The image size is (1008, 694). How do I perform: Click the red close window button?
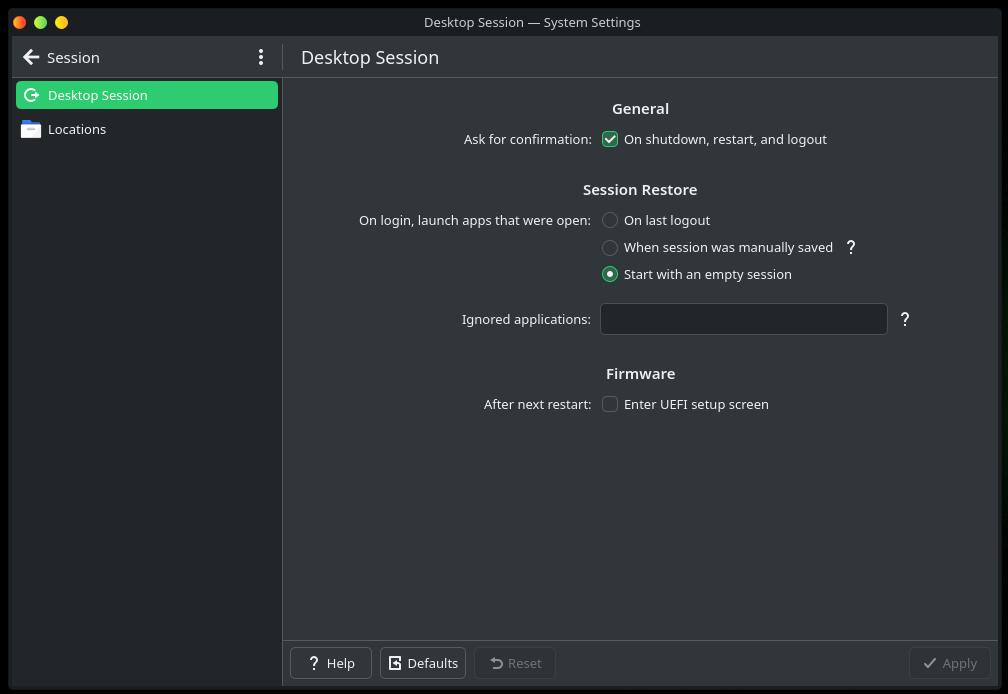coord(19,22)
